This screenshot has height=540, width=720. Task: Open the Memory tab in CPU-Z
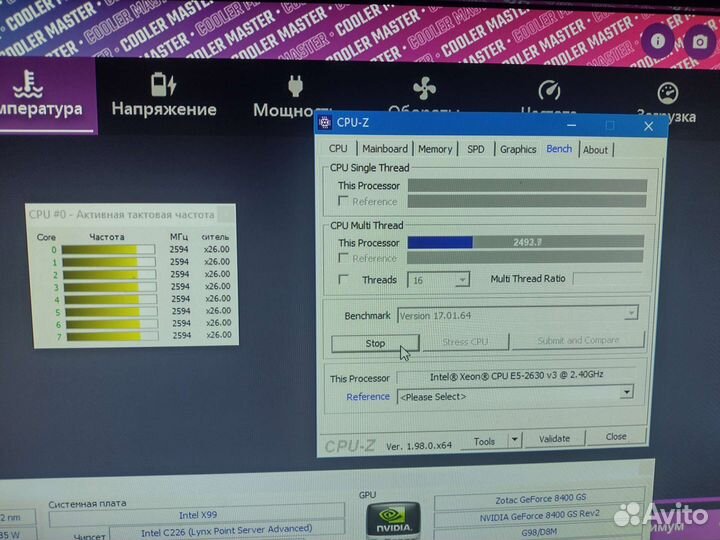[x=435, y=149]
